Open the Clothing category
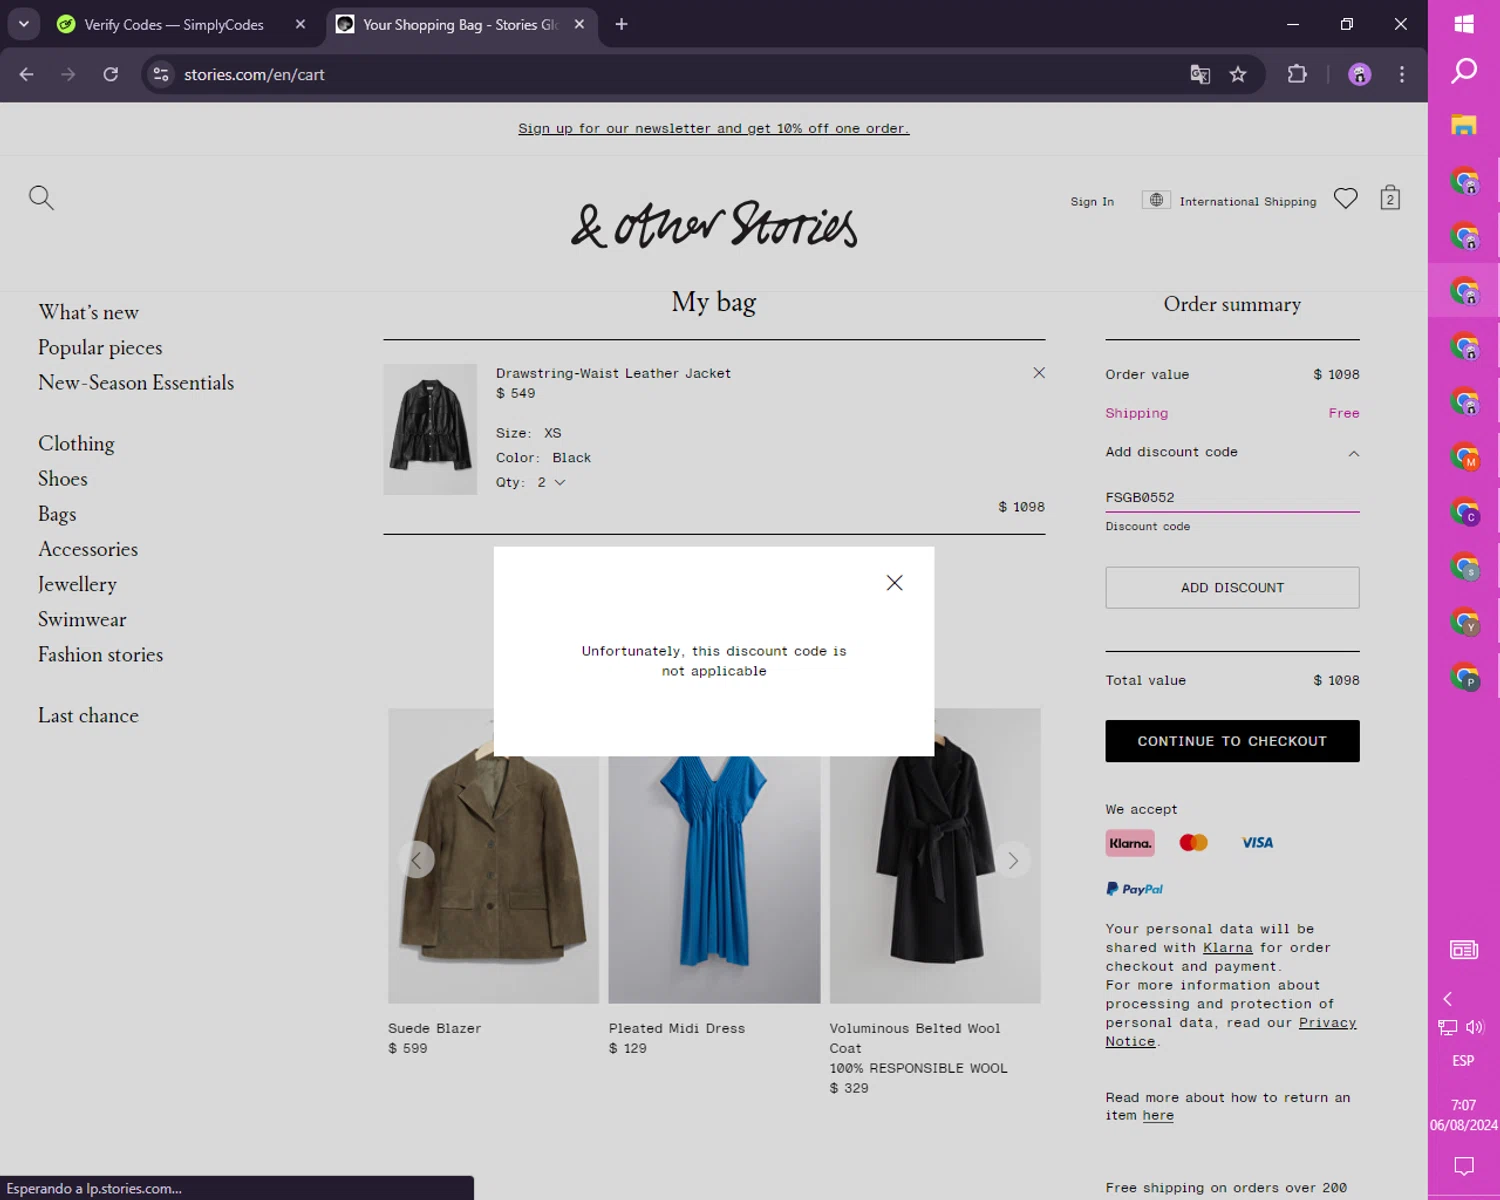Screen dimensions: 1500x1200 [x=76, y=443]
